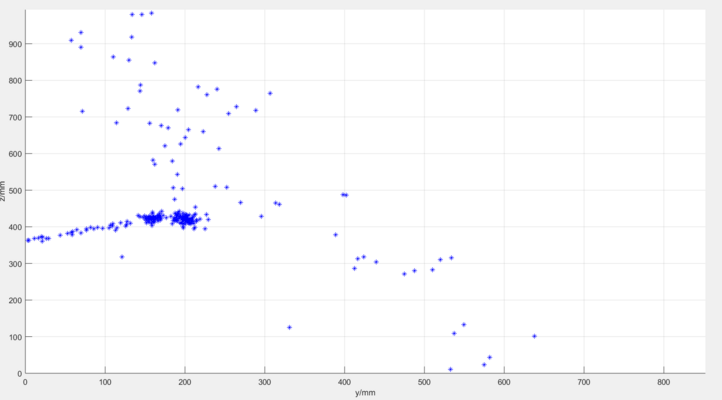Screen dimensions: 722x400
Task: Click the 200 tick label on z axis
Action: [x=15, y=300]
